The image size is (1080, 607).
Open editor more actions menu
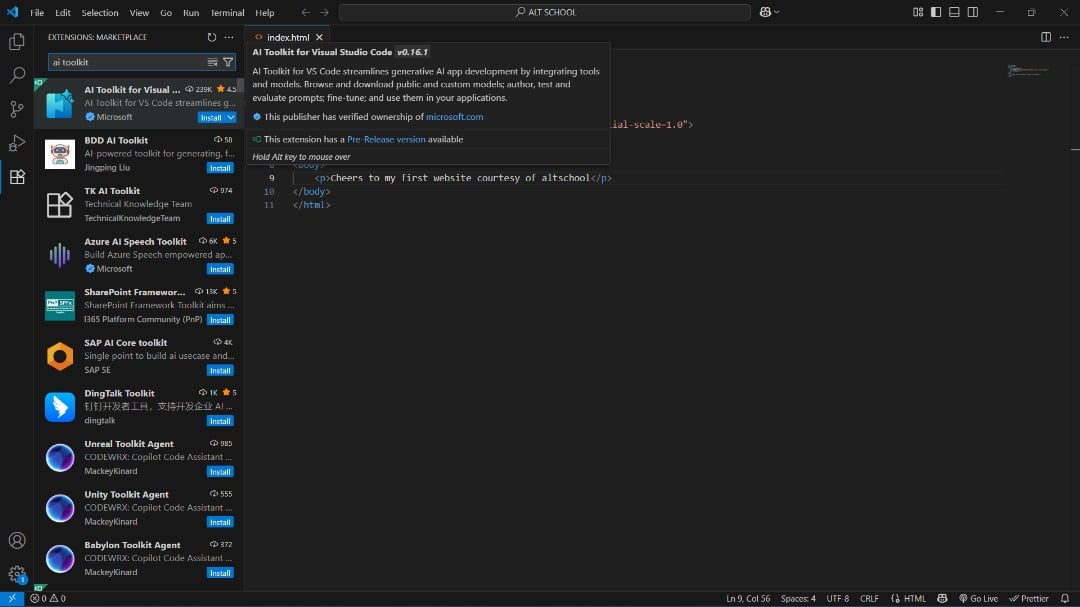(x=1063, y=37)
